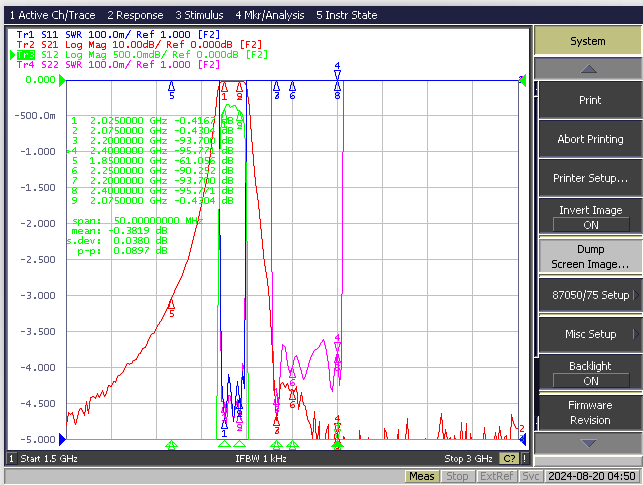Open the Active Ch/Trace menu

[52, 15]
